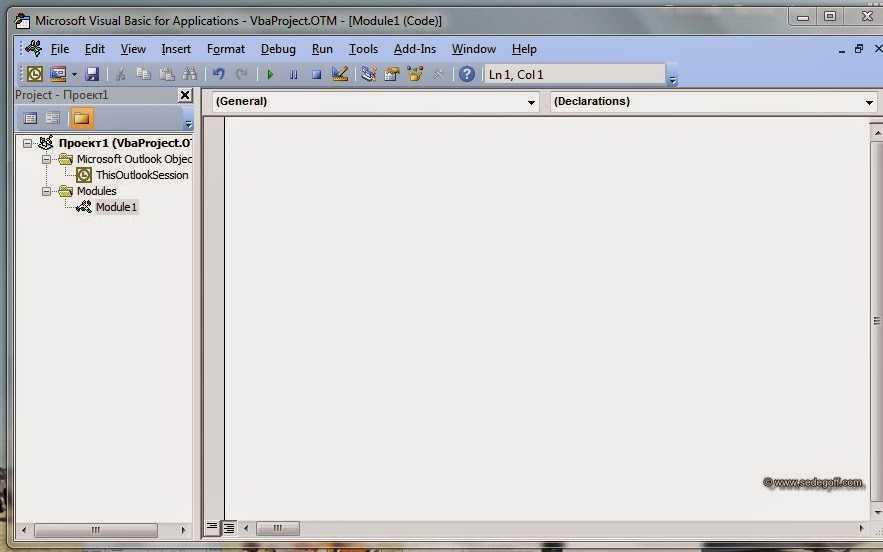
Task: Select Module1 in project tree
Action: coord(116,207)
